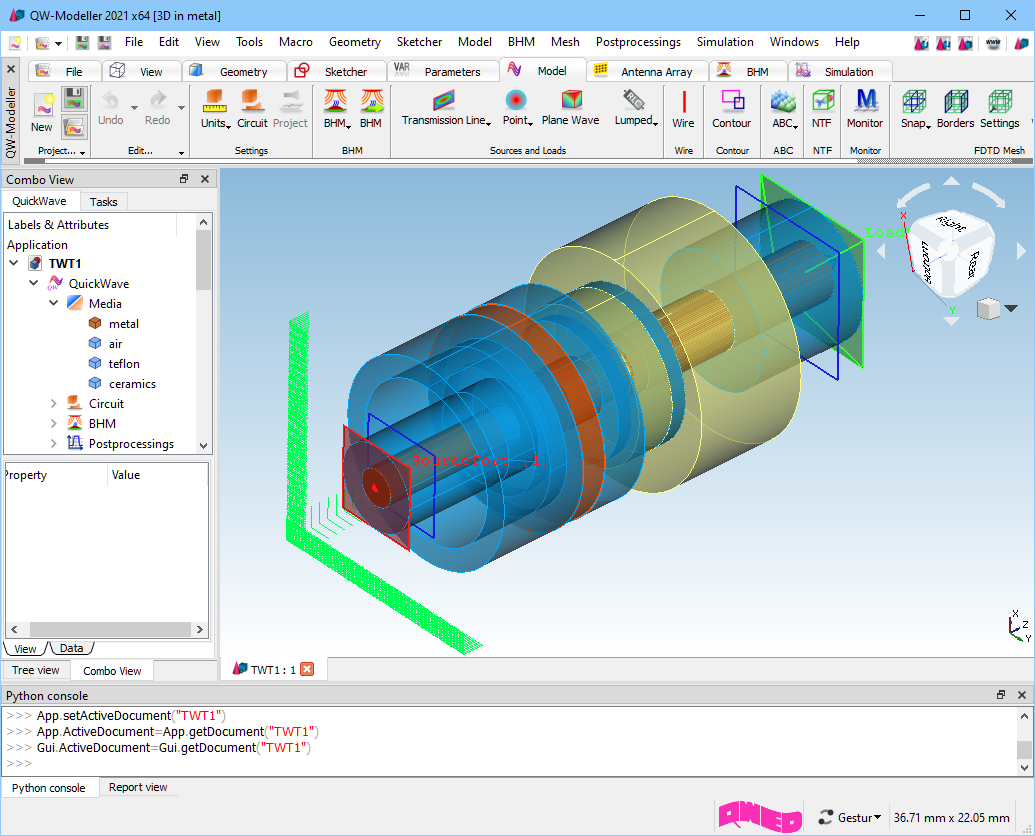Float the Python console panel
Viewport: 1035px width, 836px height.
coord(1001,695)
